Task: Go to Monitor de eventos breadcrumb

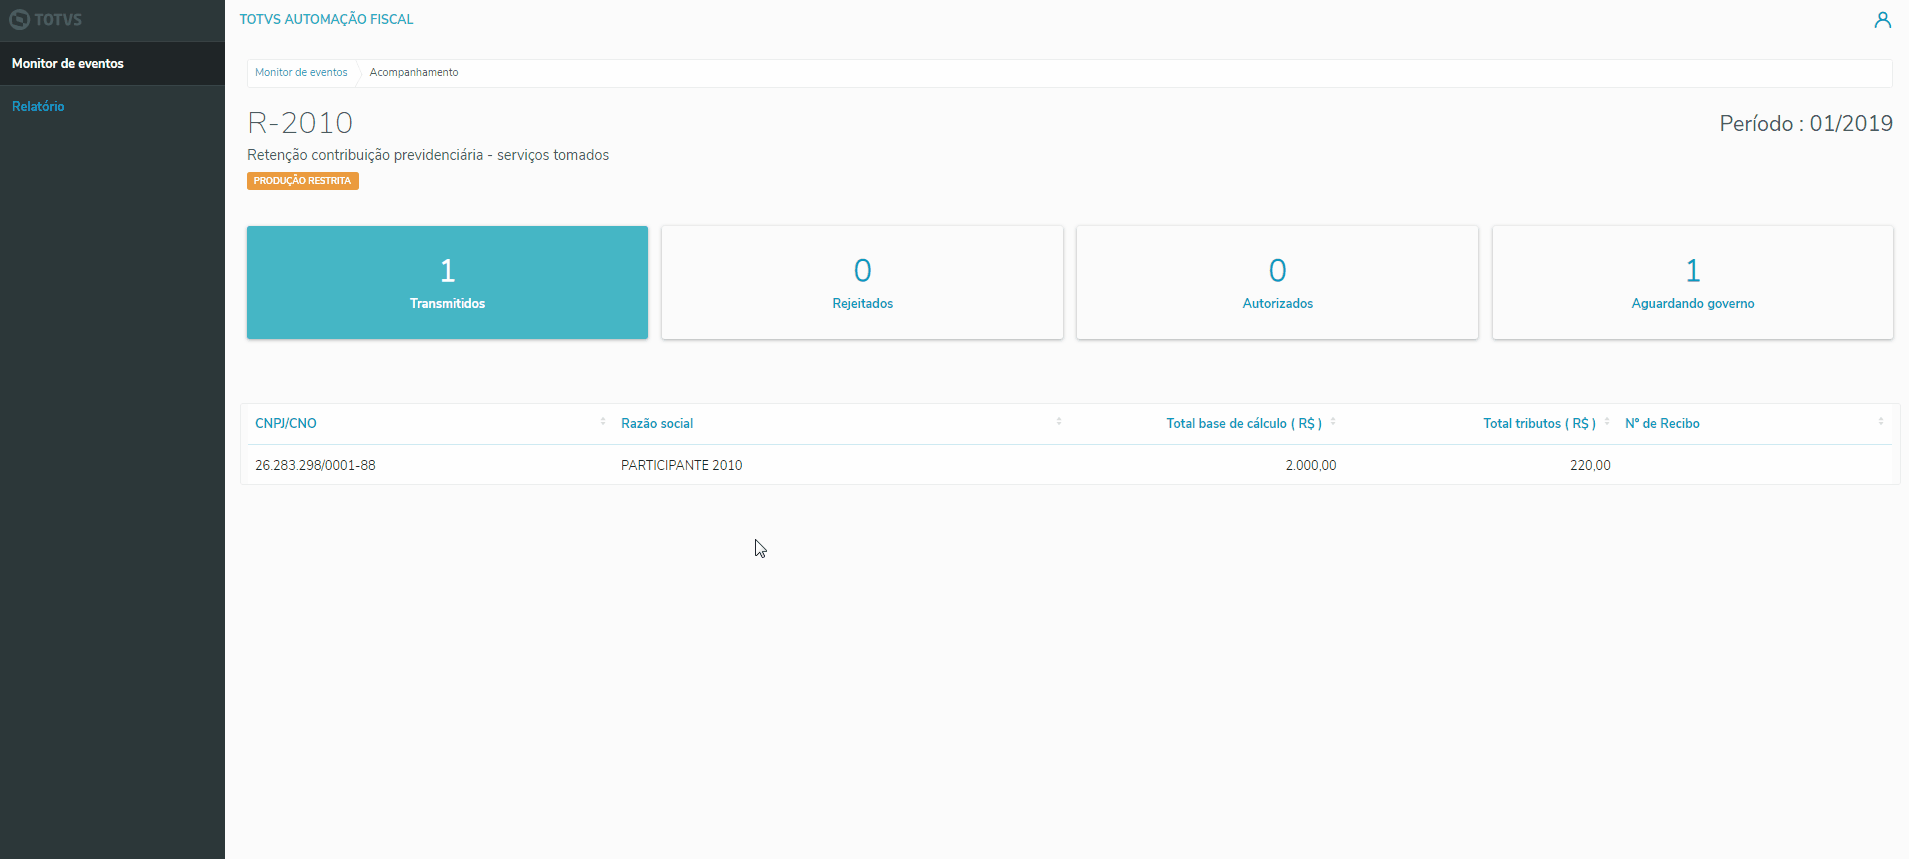Action: 301,72
